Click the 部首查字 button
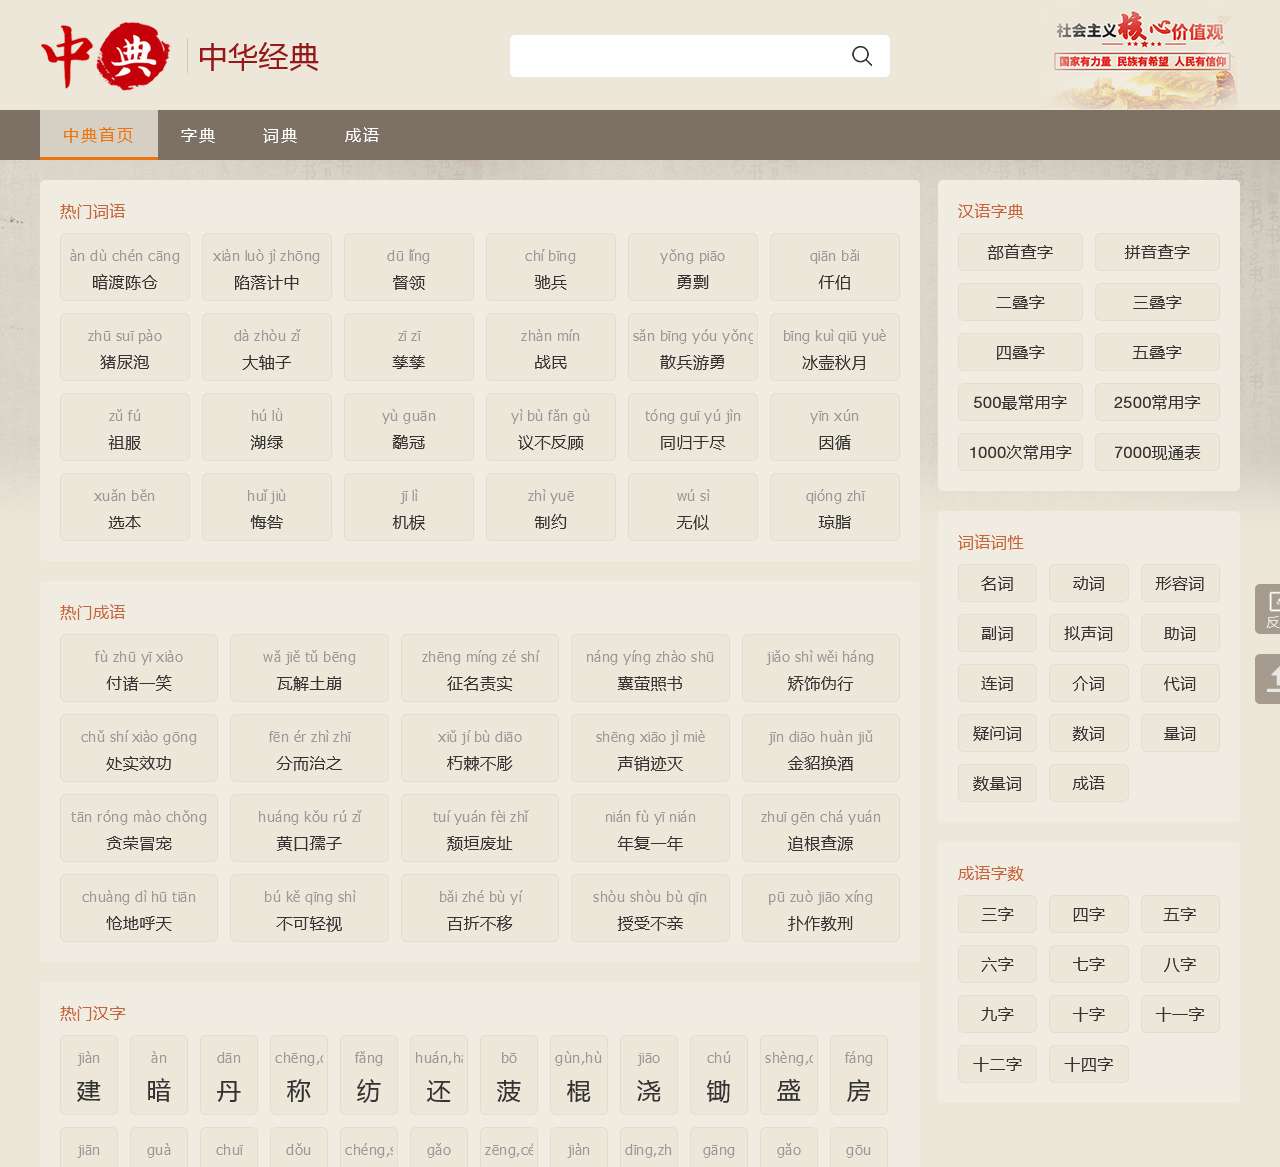The height and width of the screenshot is (1167, 1280). tap(1019, 252)
